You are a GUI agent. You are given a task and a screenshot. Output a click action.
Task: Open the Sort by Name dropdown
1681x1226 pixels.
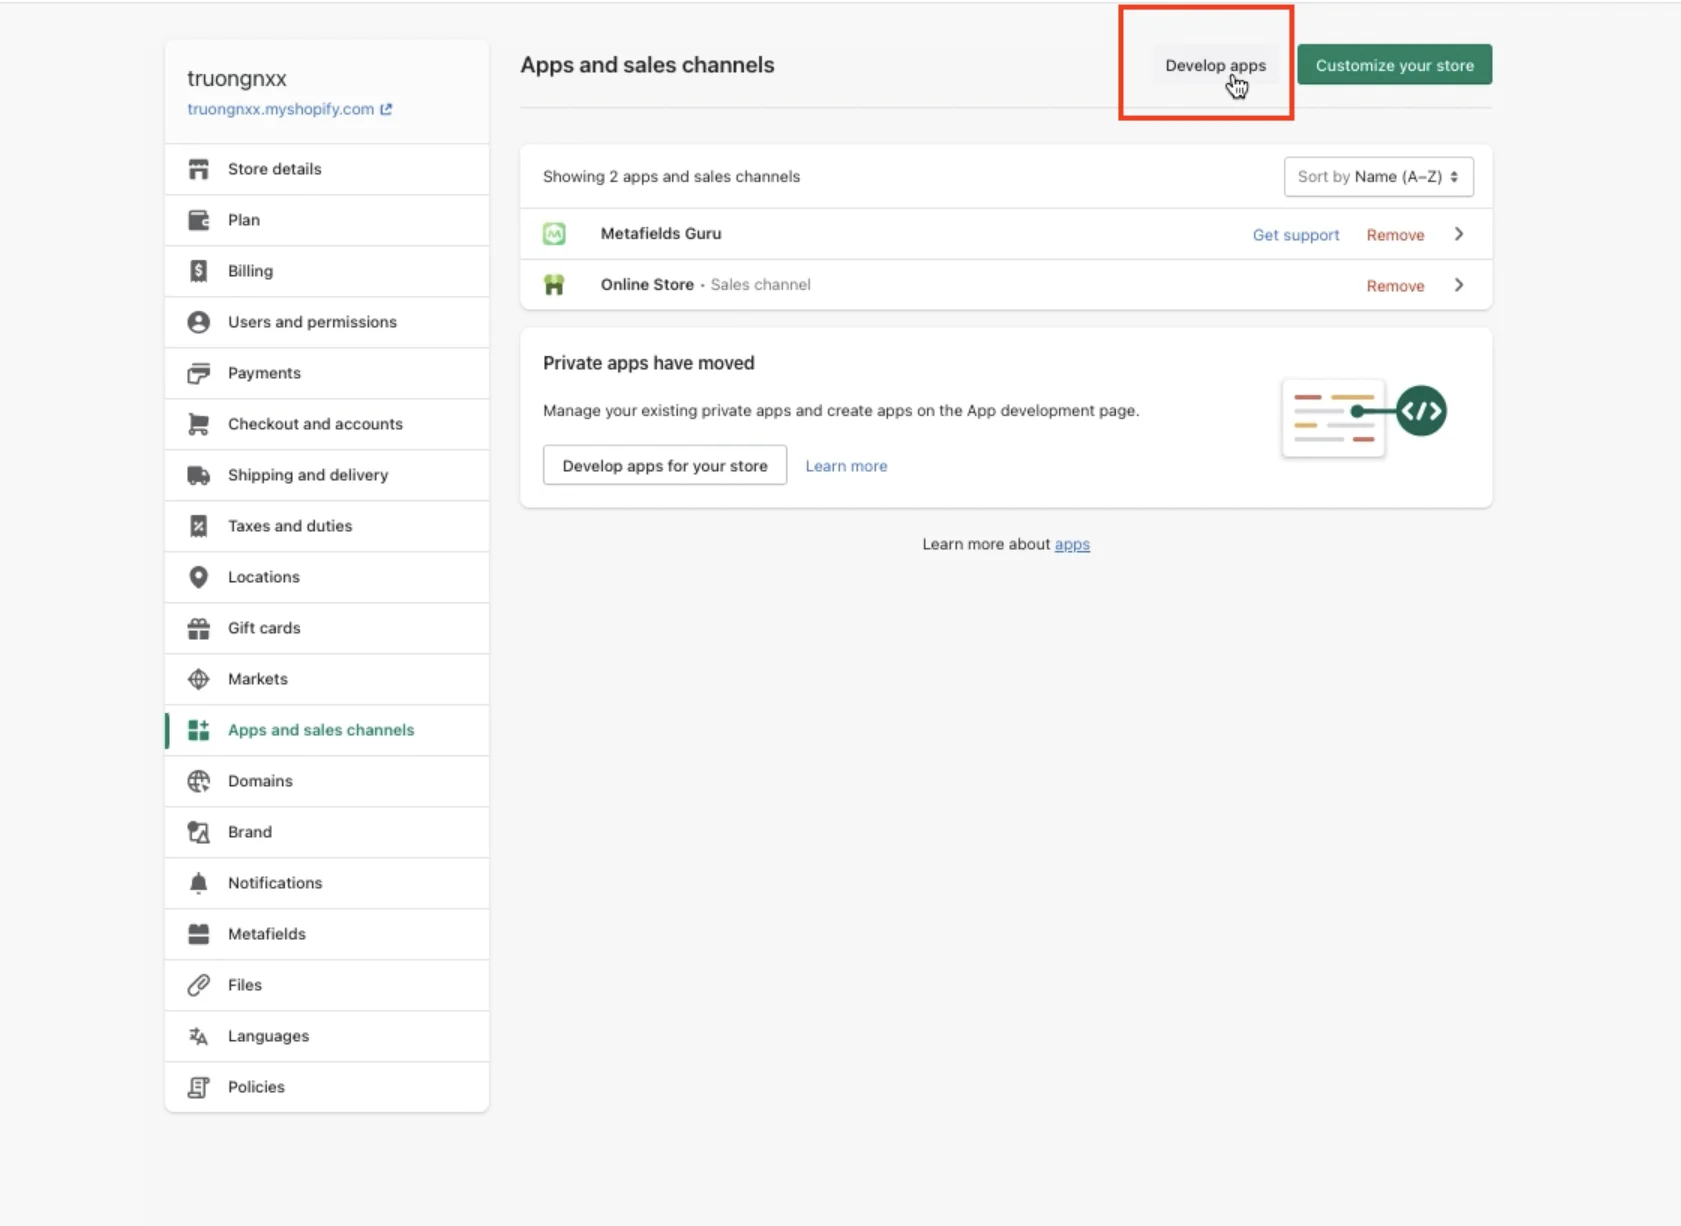(x=1379, y=176)
